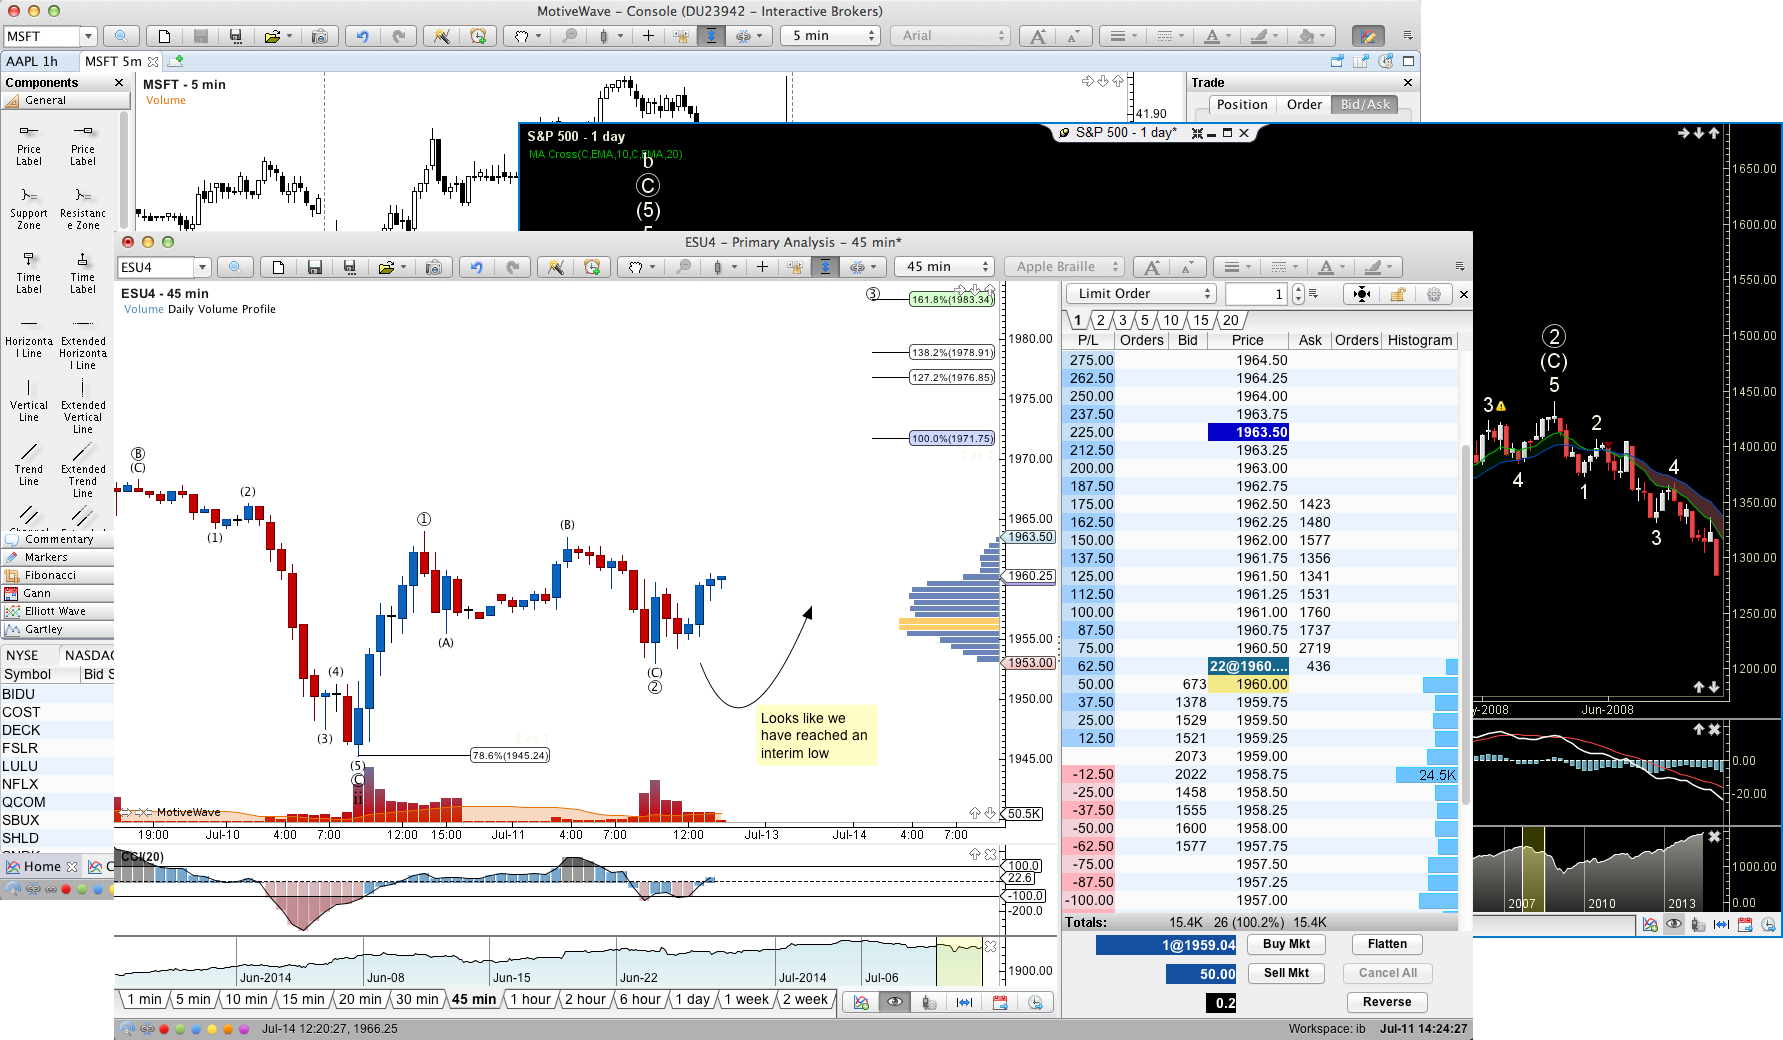The height and width of the screenshot is (1040, 1783).
Task: Open Arial font dropdown in Console
Action: [x=950, y=36]
